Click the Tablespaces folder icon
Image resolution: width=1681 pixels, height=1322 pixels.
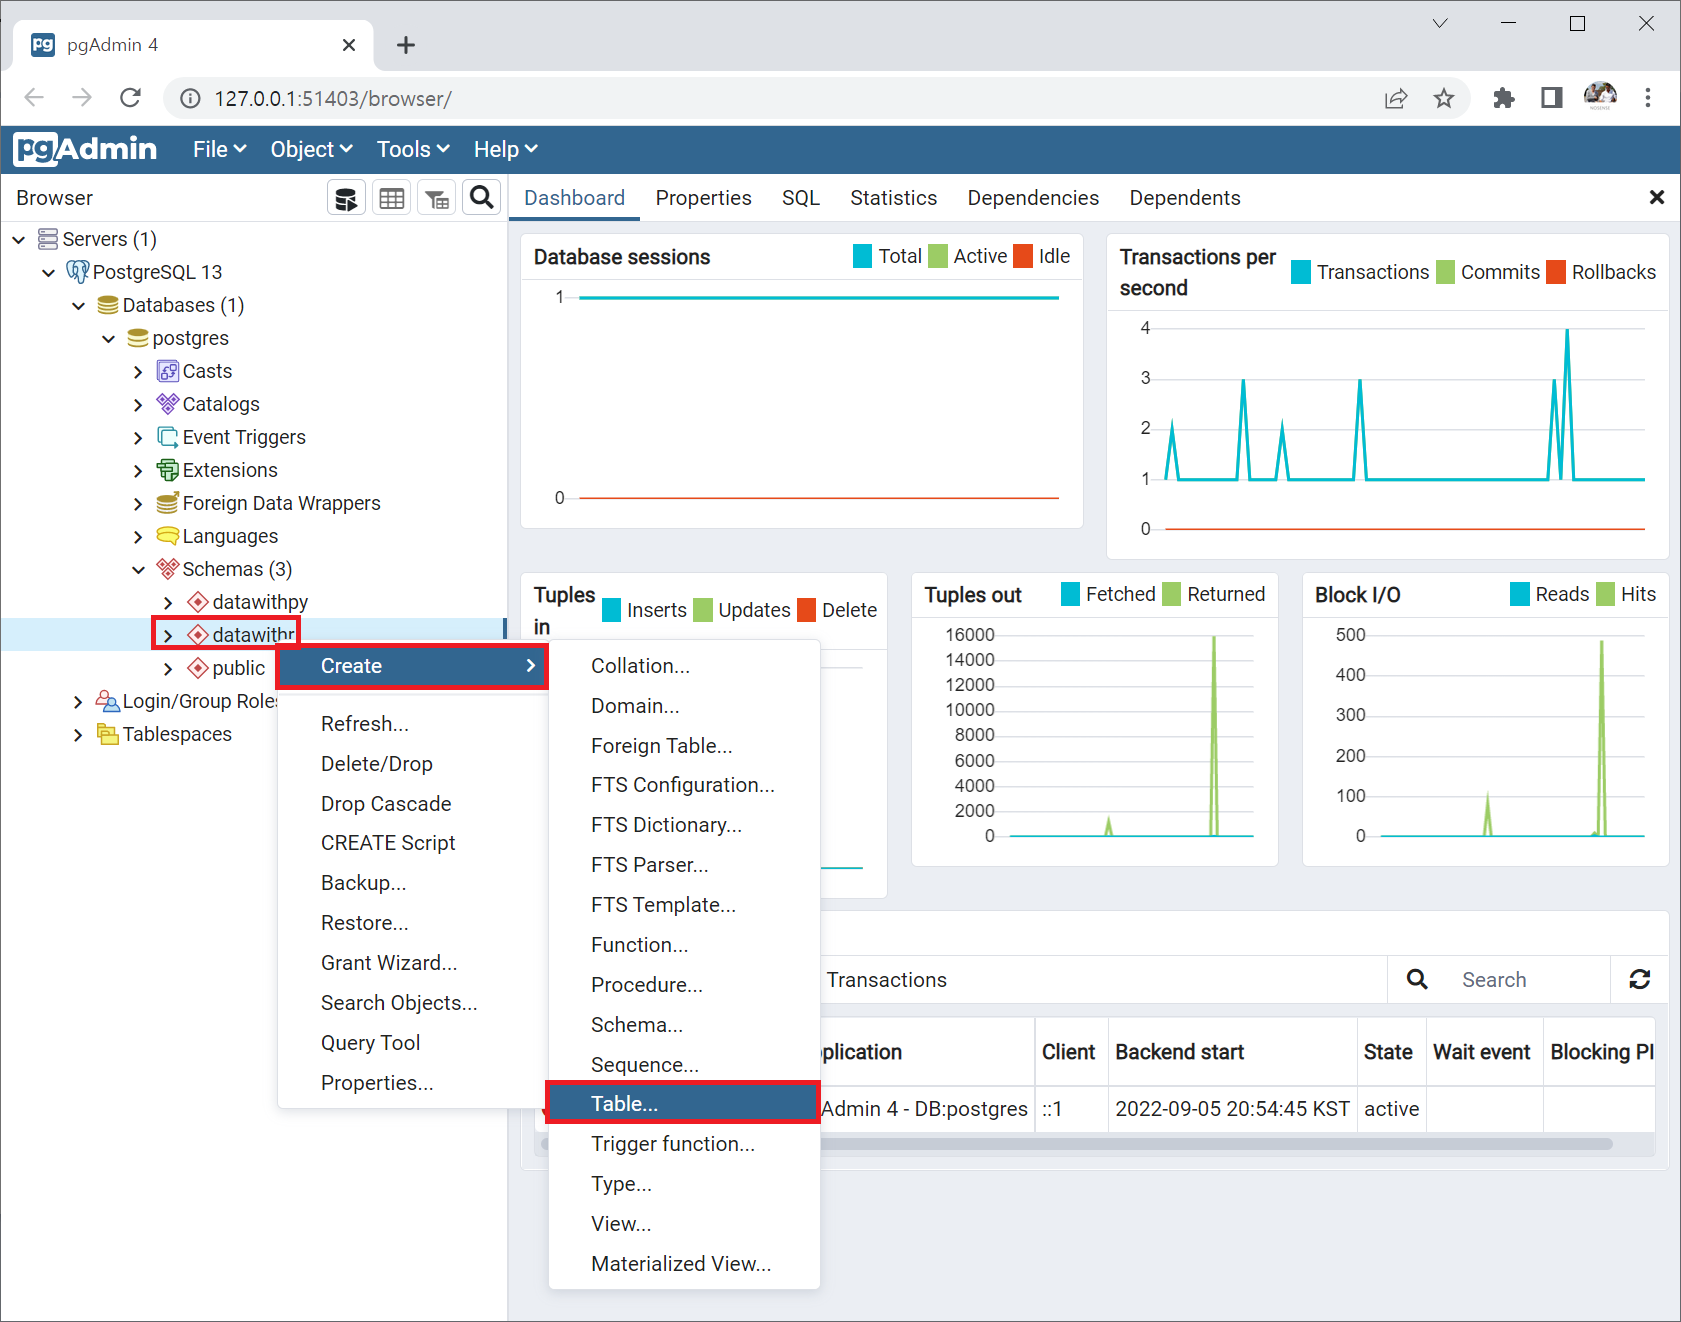[x=108, y=734]
